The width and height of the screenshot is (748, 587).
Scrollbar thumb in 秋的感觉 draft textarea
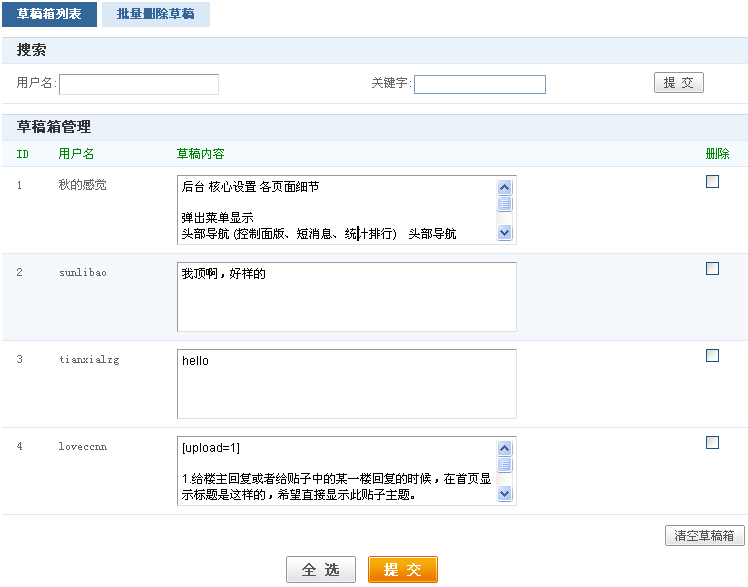[504, 204]
